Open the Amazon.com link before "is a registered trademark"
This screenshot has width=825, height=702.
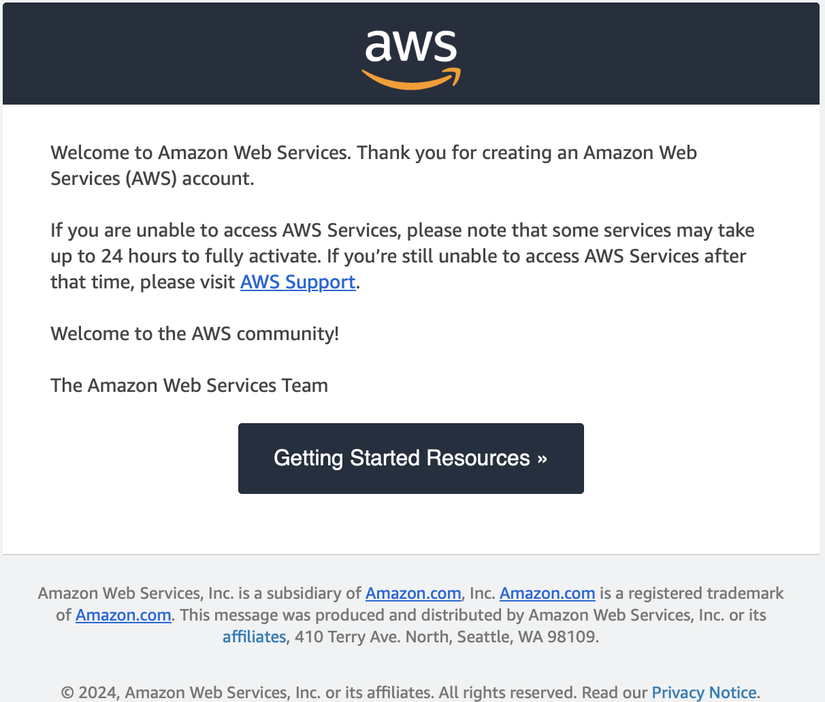(547, 593)
